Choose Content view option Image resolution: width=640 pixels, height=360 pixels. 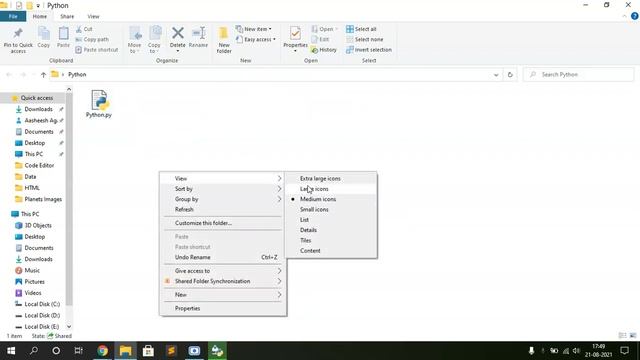pos(331,251)
